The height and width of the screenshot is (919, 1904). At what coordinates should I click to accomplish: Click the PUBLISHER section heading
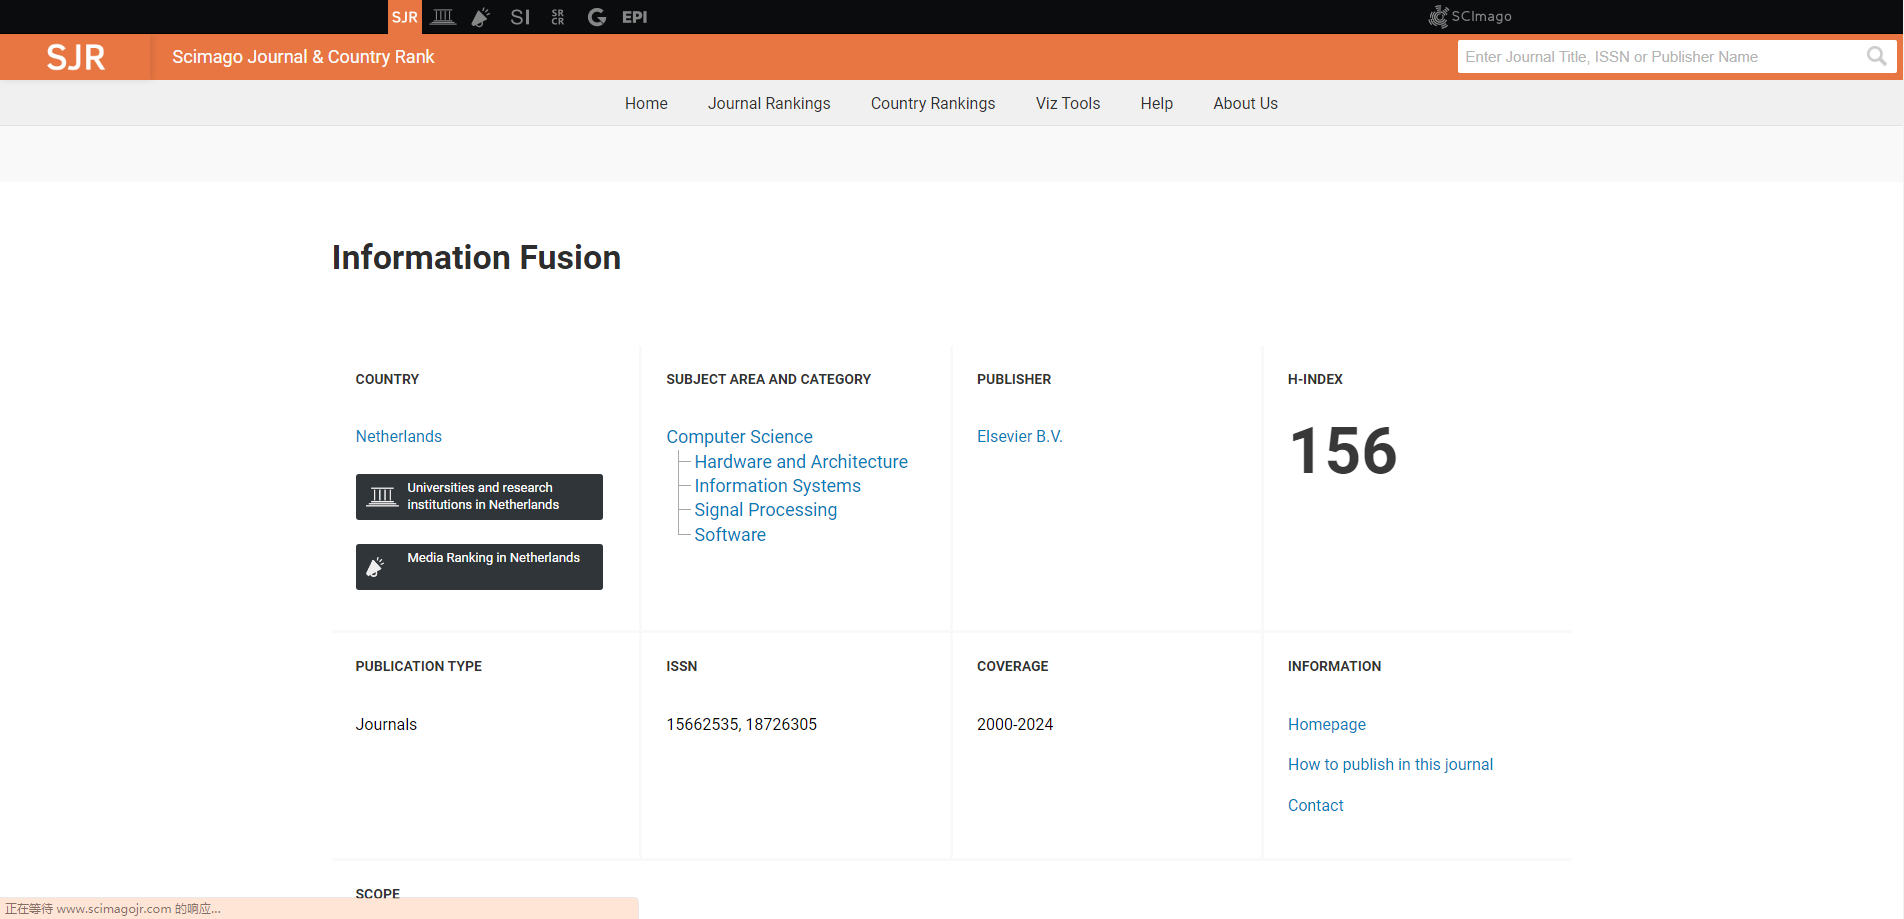pyautogui.click(x=1014, y=379)
